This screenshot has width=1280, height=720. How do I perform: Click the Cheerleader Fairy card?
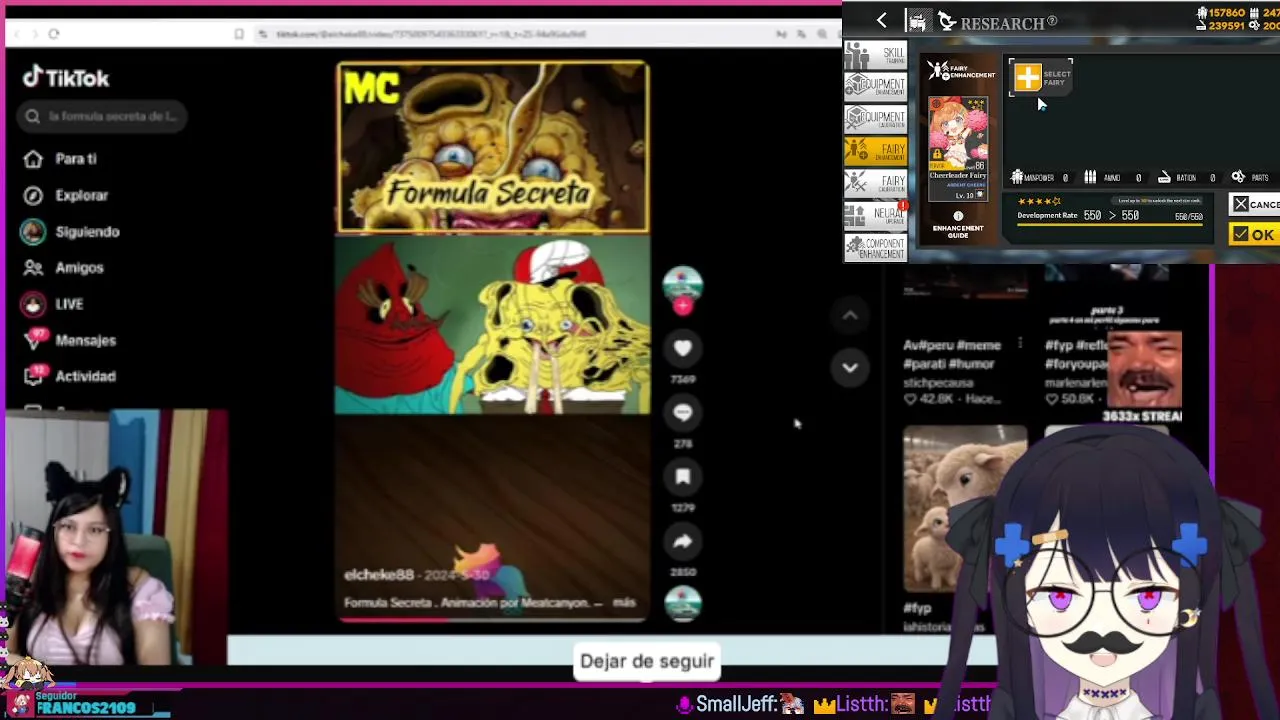point(958,149)
